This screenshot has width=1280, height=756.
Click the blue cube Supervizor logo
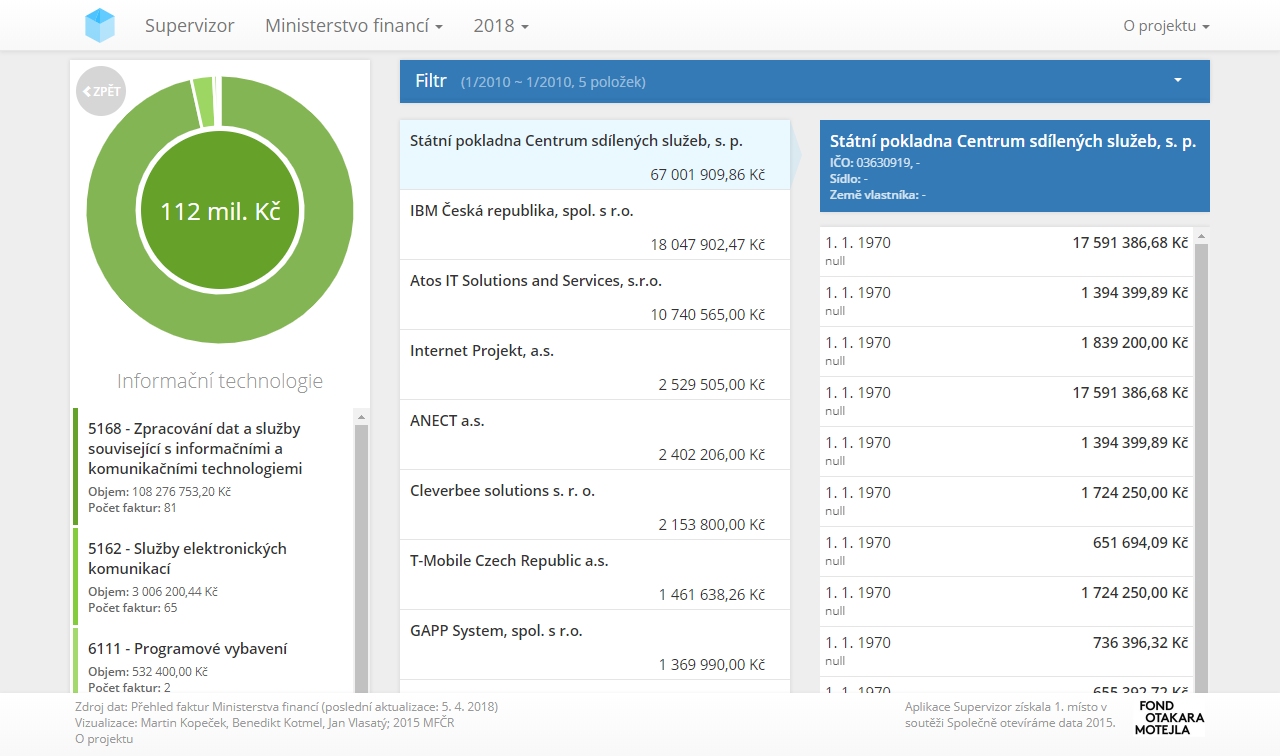point(100,25)
